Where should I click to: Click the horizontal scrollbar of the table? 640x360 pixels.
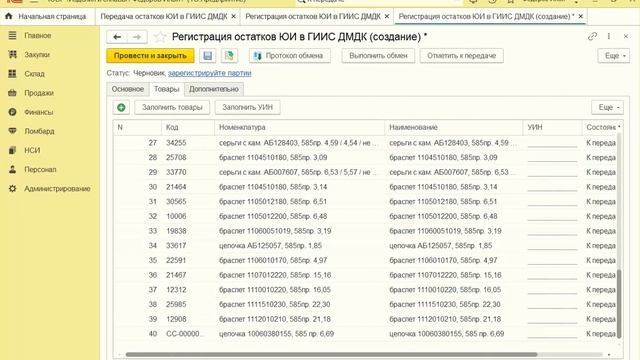click(x=331, y=354)
